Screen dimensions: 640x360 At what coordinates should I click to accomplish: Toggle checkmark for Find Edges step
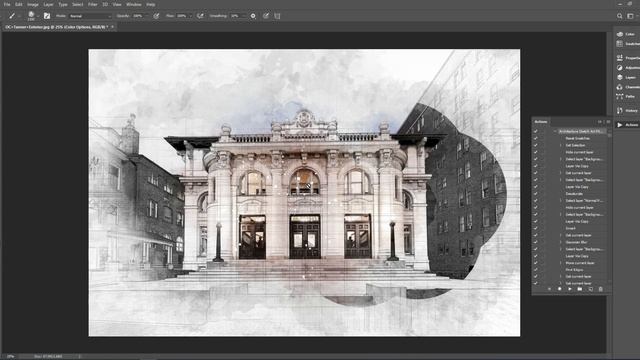tap(536, 270)
